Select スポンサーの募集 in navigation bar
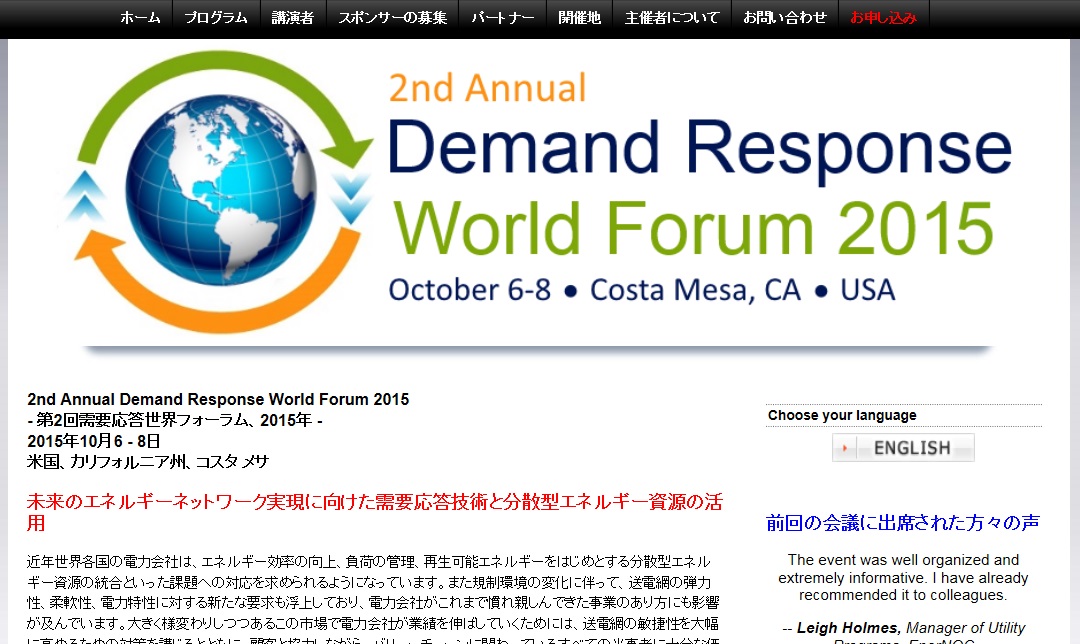The width and height of the screenshot is (1080, 644). (x=393, y=18)
